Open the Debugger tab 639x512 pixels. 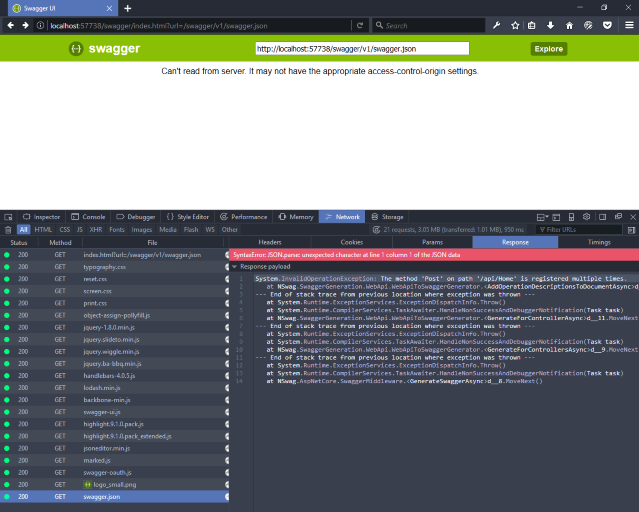tap(136, 217)
